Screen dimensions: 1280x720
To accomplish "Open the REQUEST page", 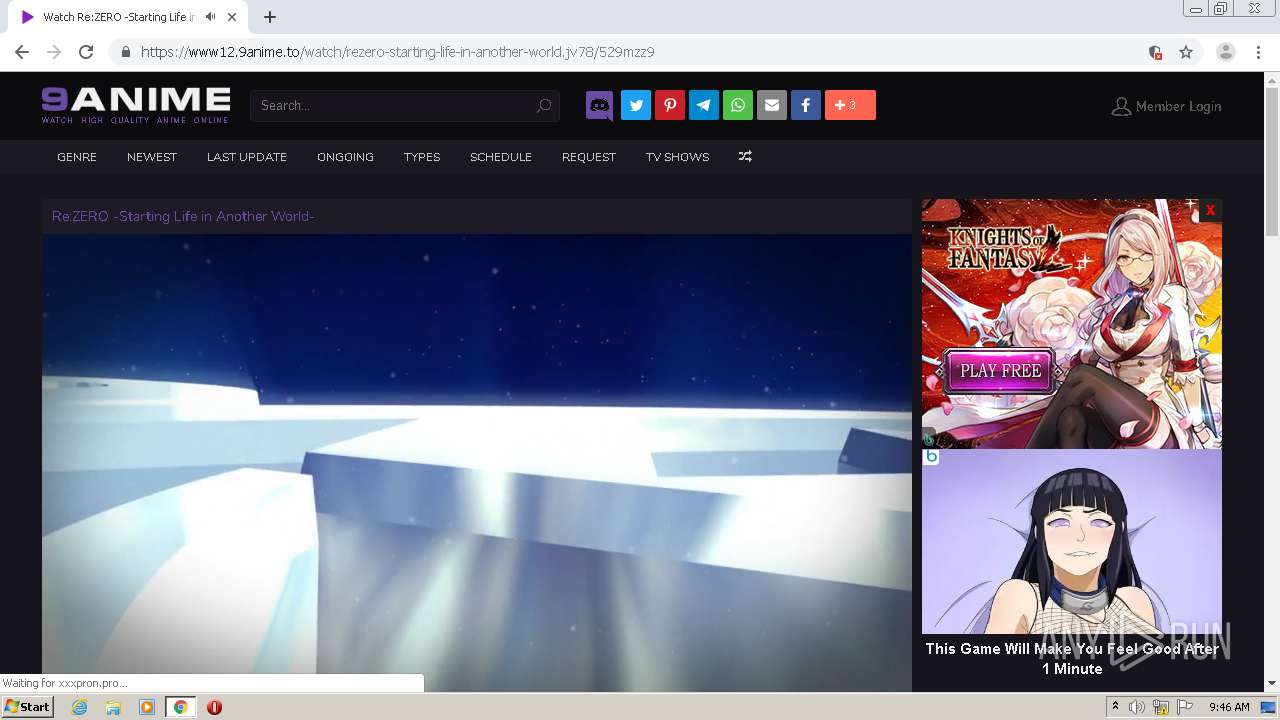I will click(x=589, y=157).
